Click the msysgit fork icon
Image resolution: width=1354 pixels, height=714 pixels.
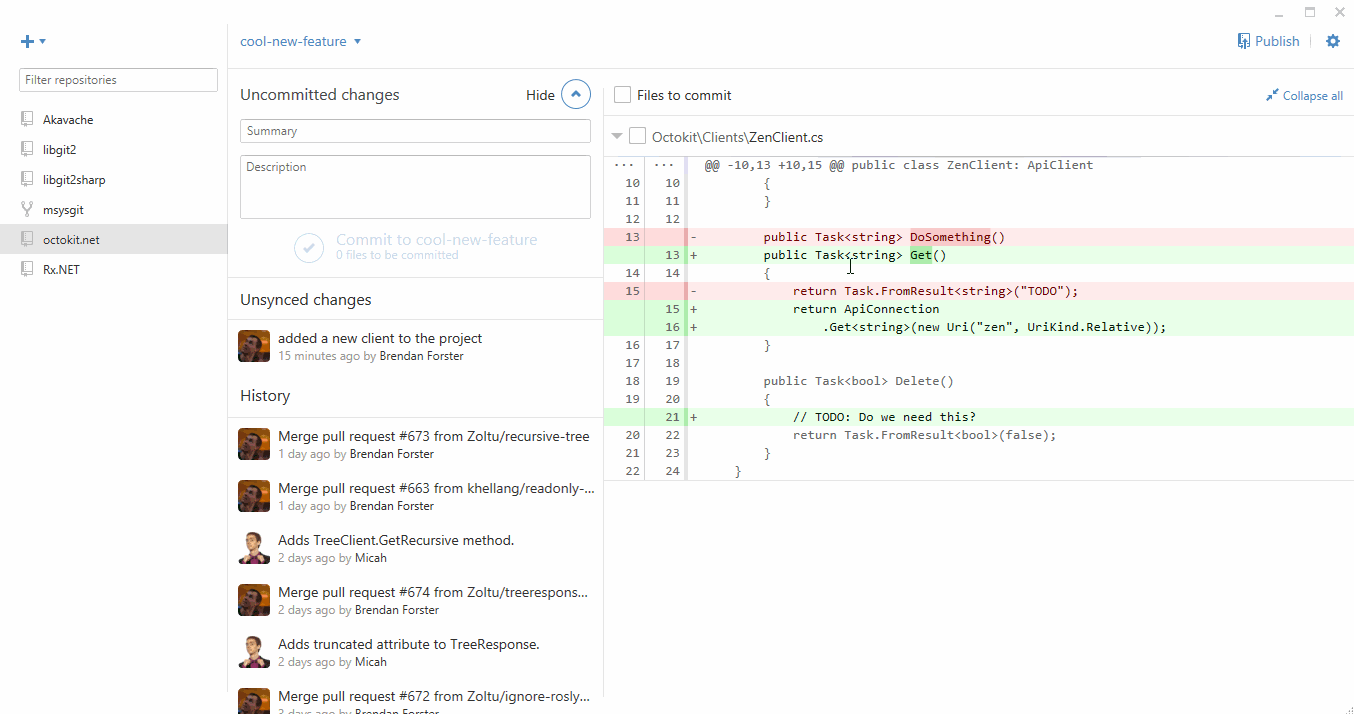(x=27, y=210)
